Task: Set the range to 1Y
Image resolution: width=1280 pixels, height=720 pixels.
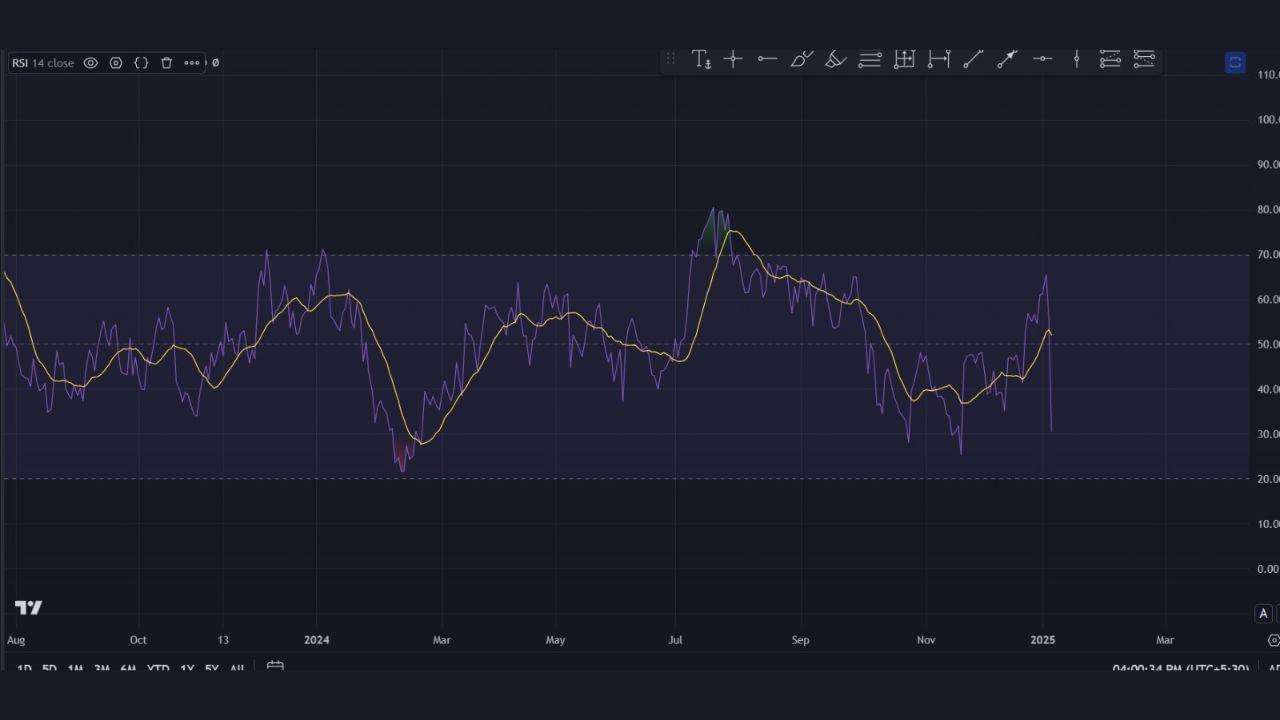Action: (187, 669)
